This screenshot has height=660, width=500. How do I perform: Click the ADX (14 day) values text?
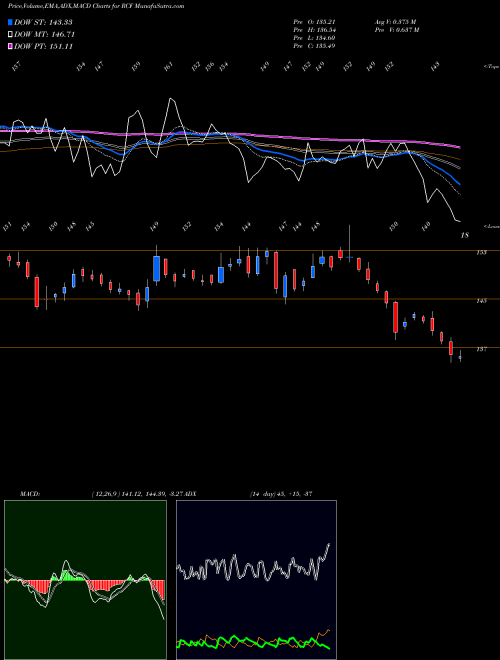281,494
